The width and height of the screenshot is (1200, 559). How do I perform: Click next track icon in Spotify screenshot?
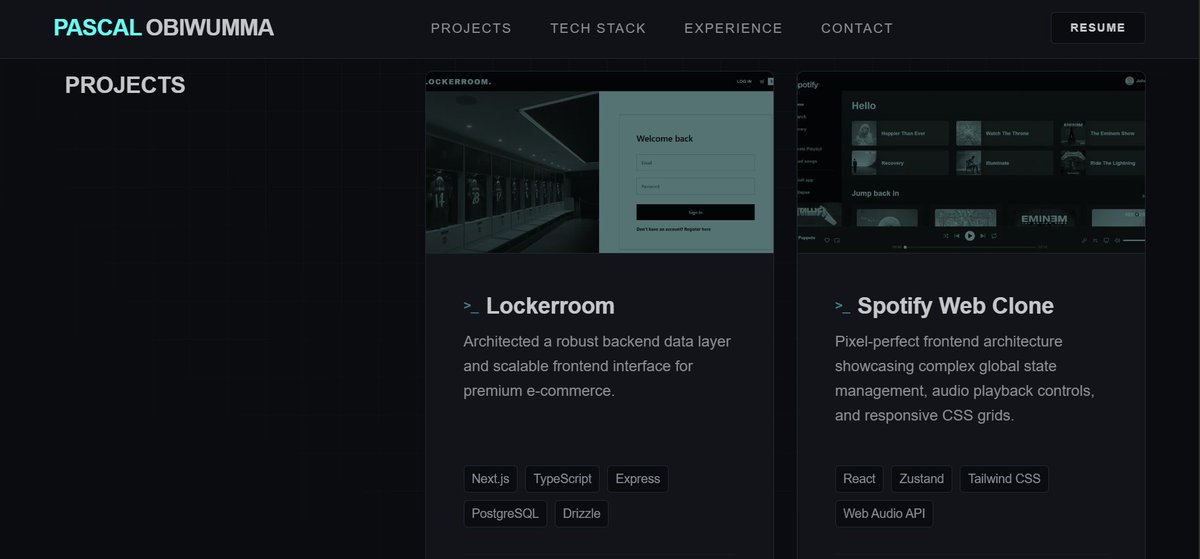click(983, 236)
